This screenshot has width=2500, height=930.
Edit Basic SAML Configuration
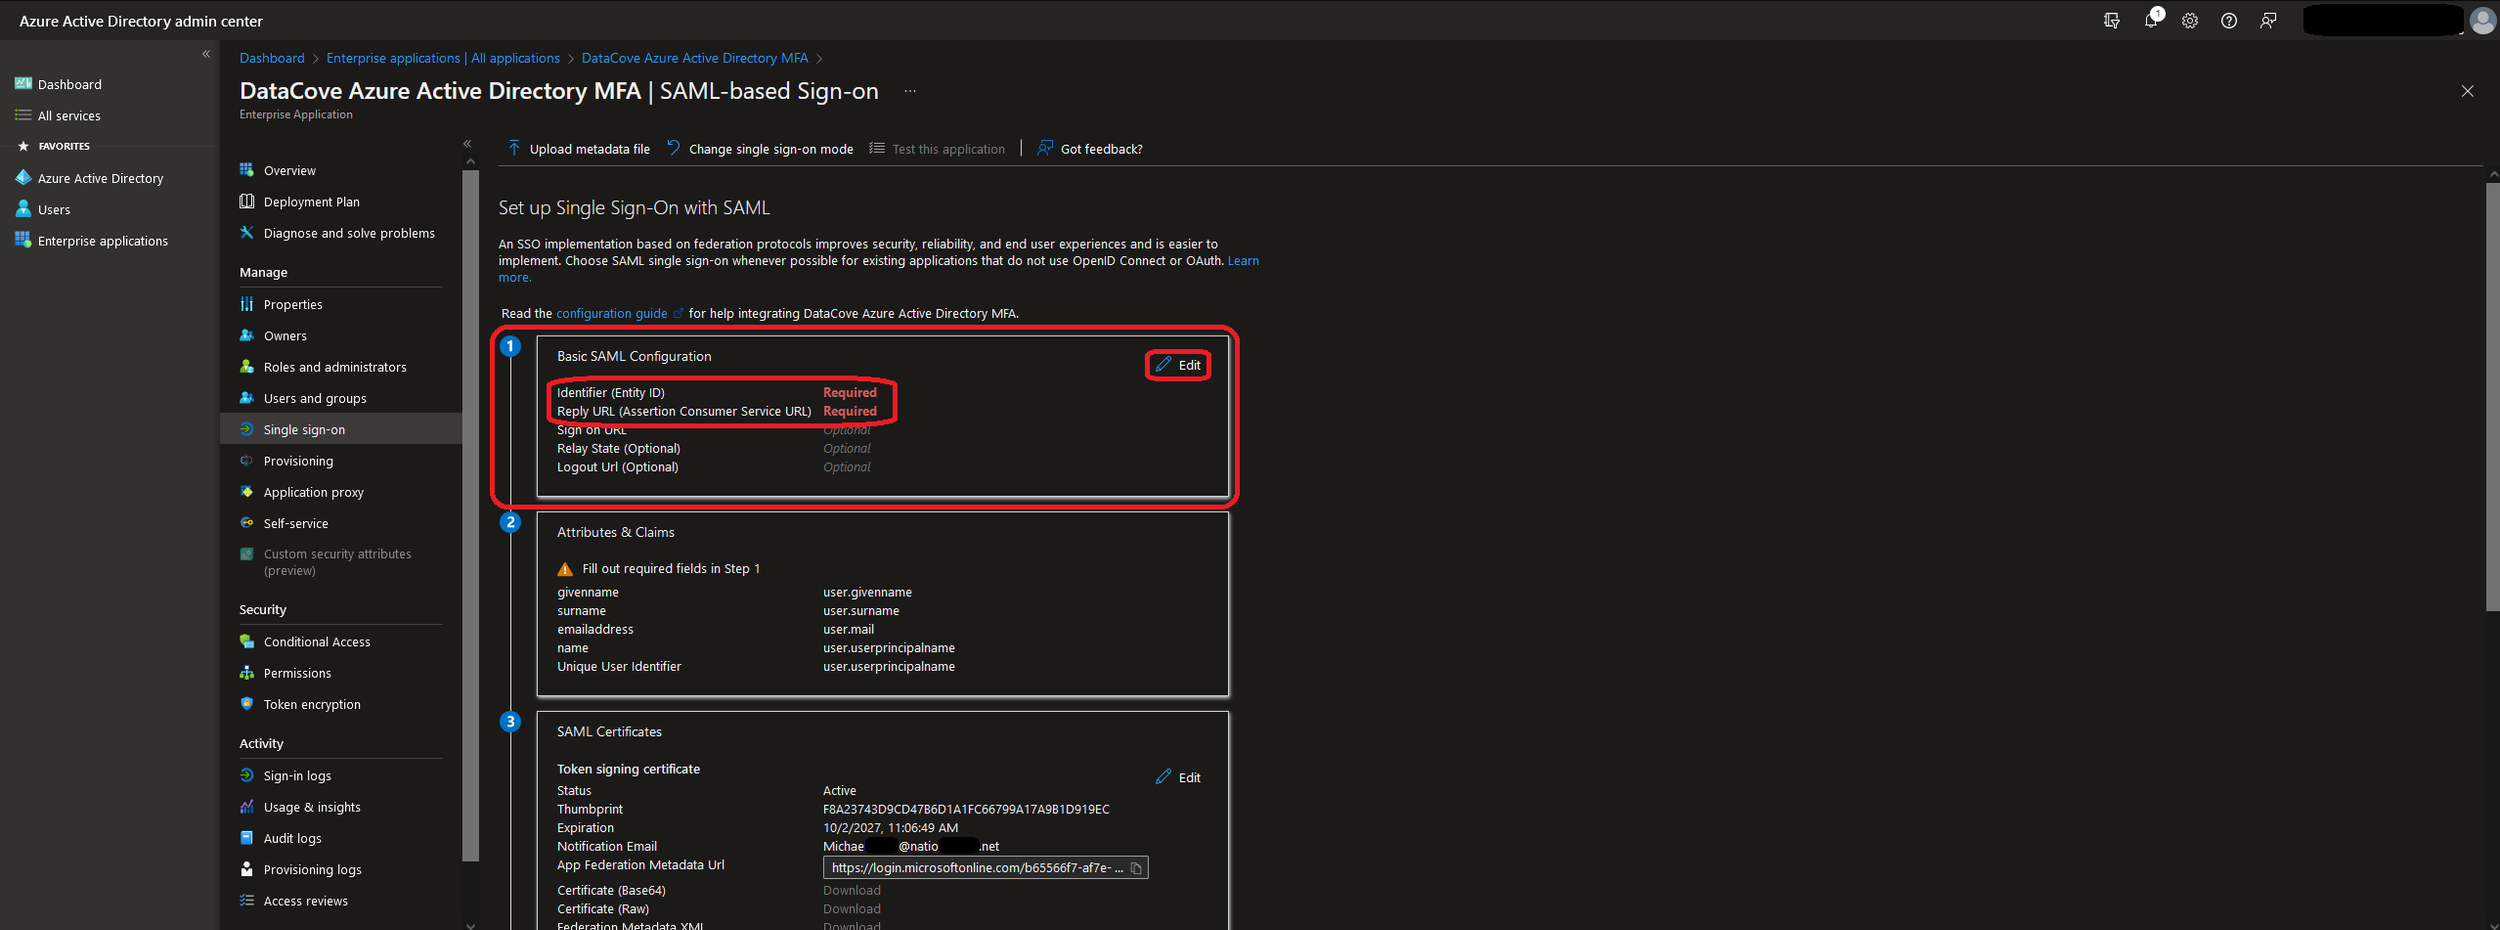1178,365
